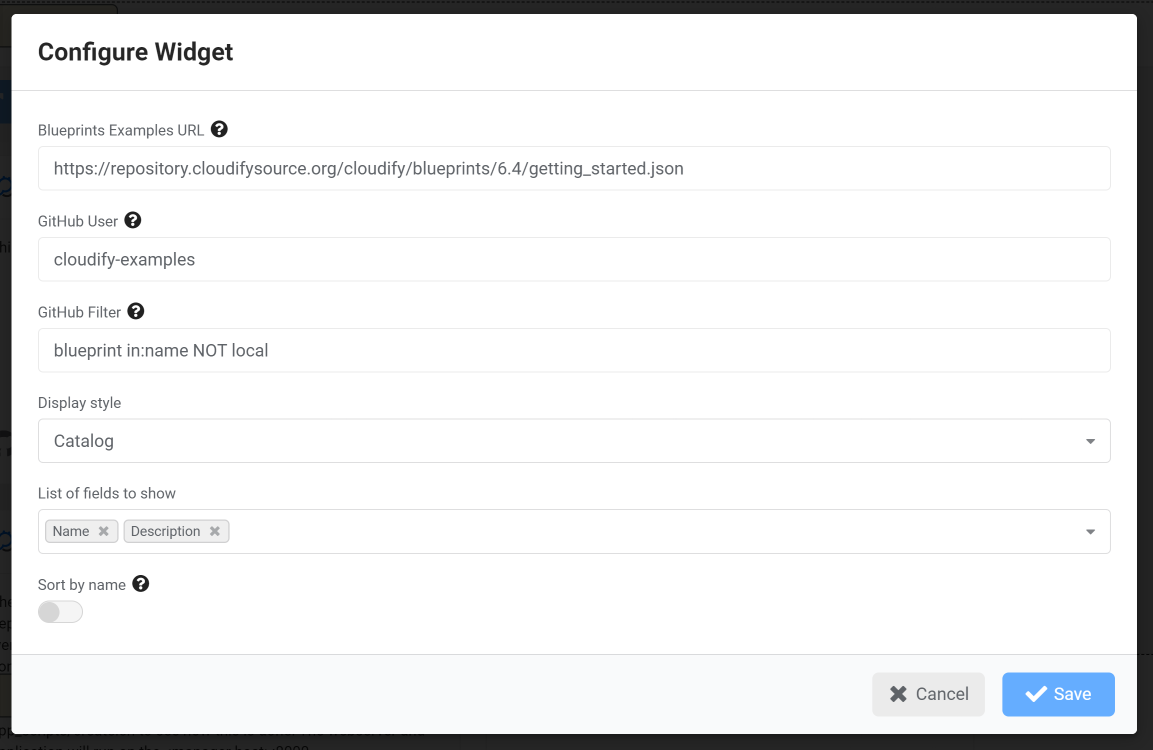The width and height of the screenshot is (1153, 750).
Task: Click the GitHub Filter question mark icon
Action: 135,311
